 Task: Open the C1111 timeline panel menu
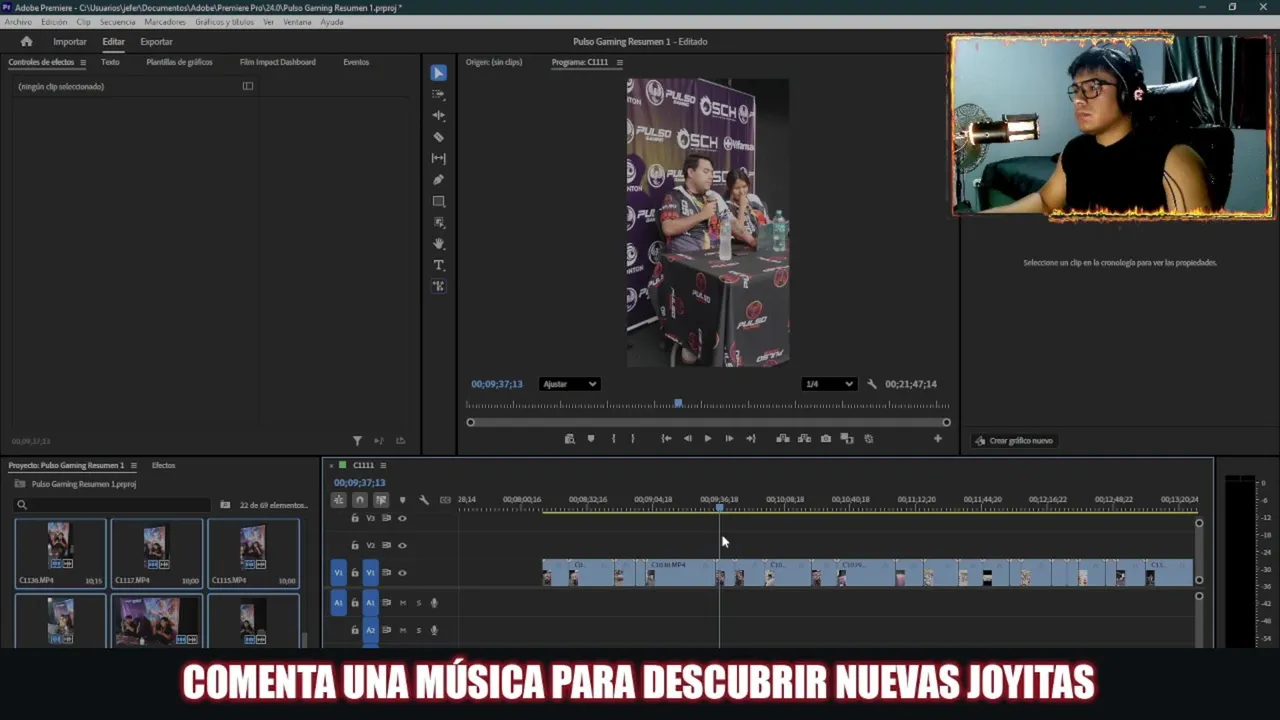point(382,465)
